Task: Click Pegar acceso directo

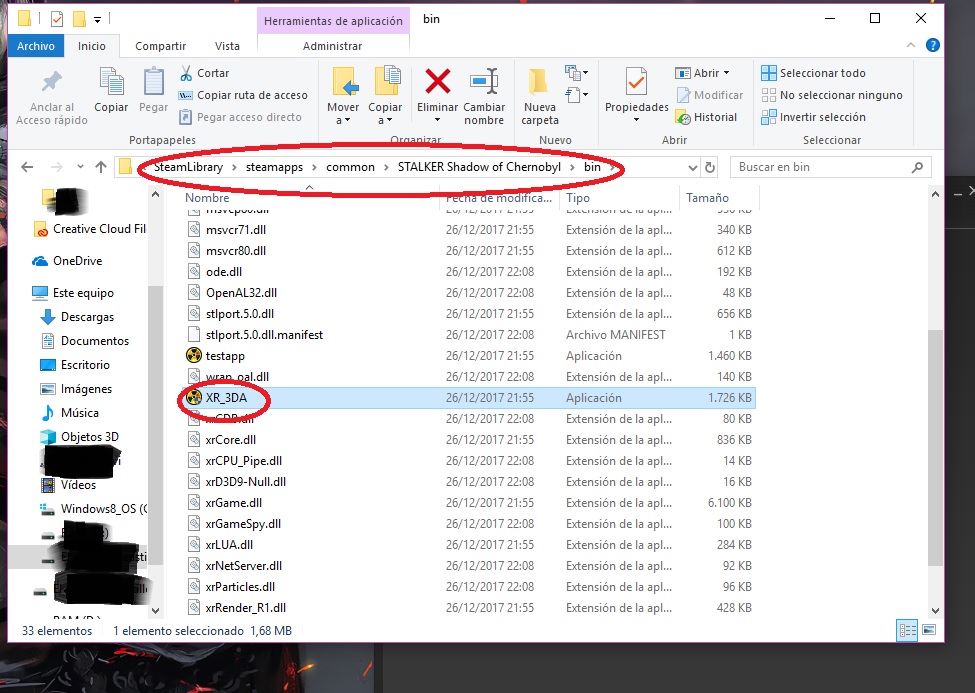Action: pyautogui.click(x=241, y=117)
